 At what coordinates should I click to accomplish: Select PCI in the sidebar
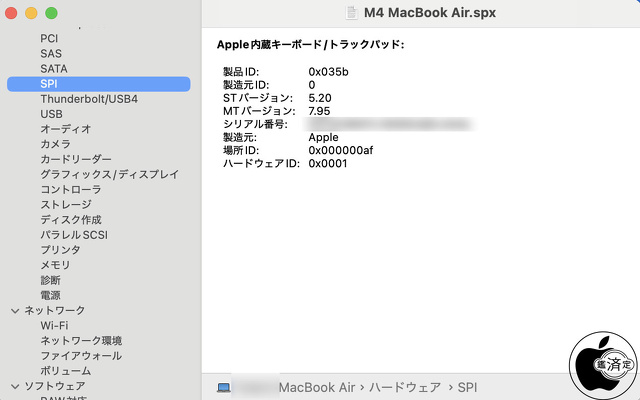49,38
